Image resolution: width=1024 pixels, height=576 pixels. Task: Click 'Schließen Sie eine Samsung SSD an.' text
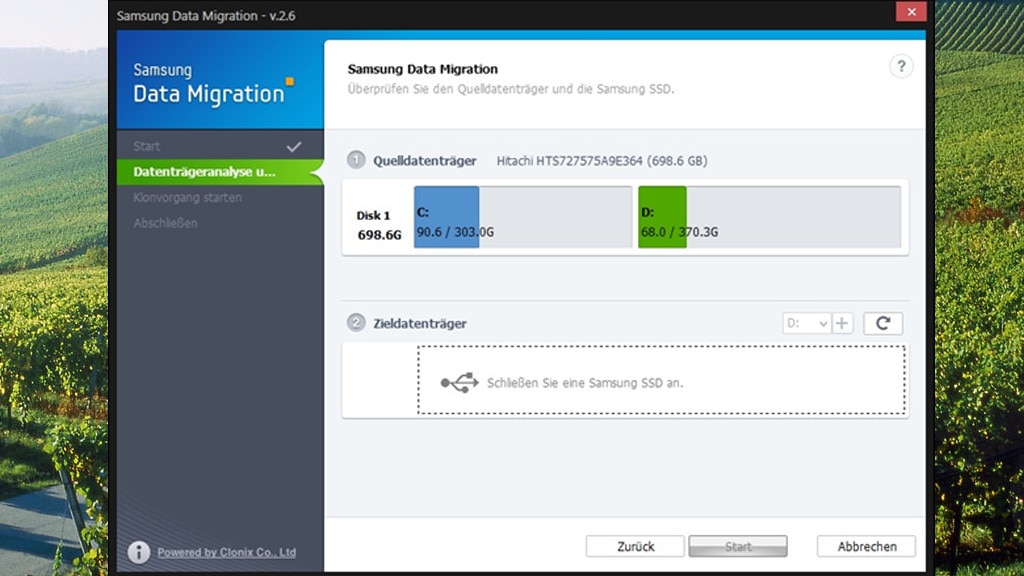click(x=584, y=383)
